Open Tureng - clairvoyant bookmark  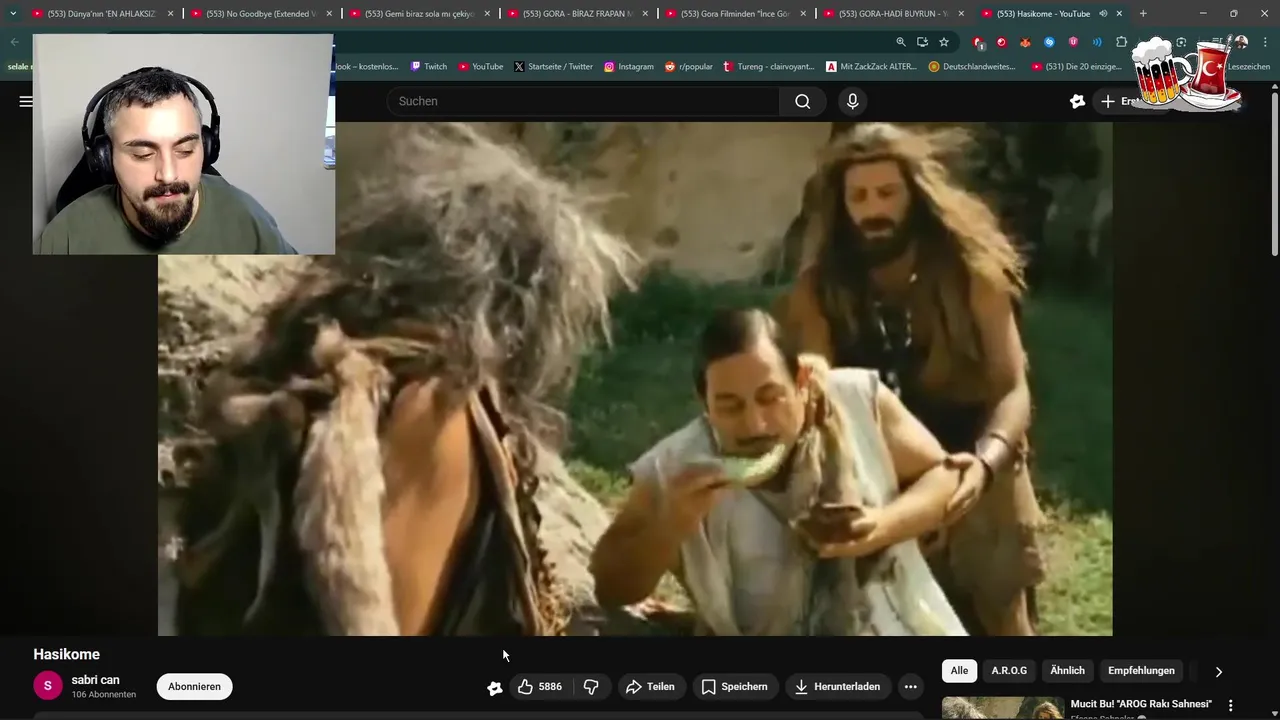[x=768, y=67]
